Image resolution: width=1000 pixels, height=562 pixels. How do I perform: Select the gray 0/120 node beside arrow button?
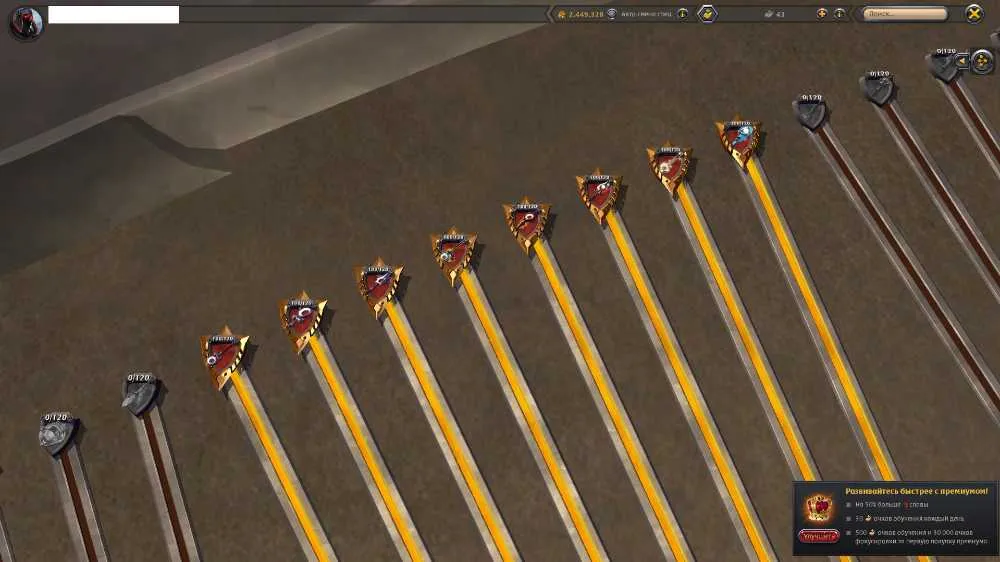pyautogui.click(x=943, y=65)
